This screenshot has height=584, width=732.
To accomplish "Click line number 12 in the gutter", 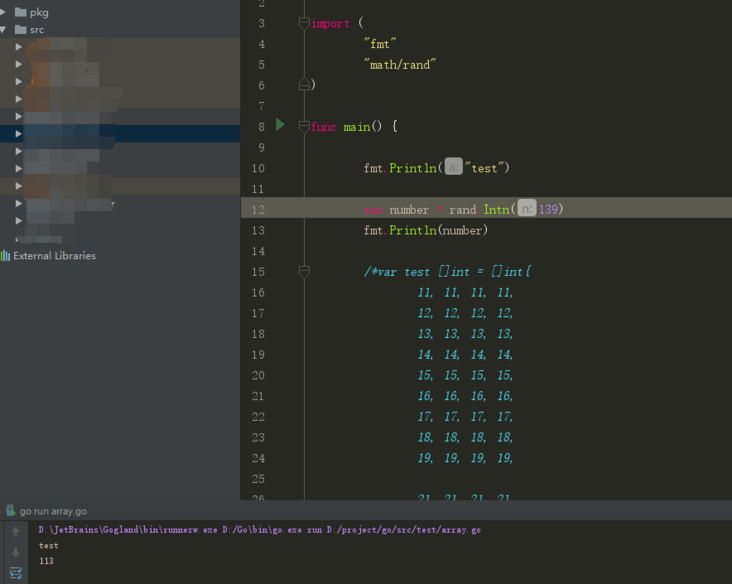I will [x=259, y=209].
